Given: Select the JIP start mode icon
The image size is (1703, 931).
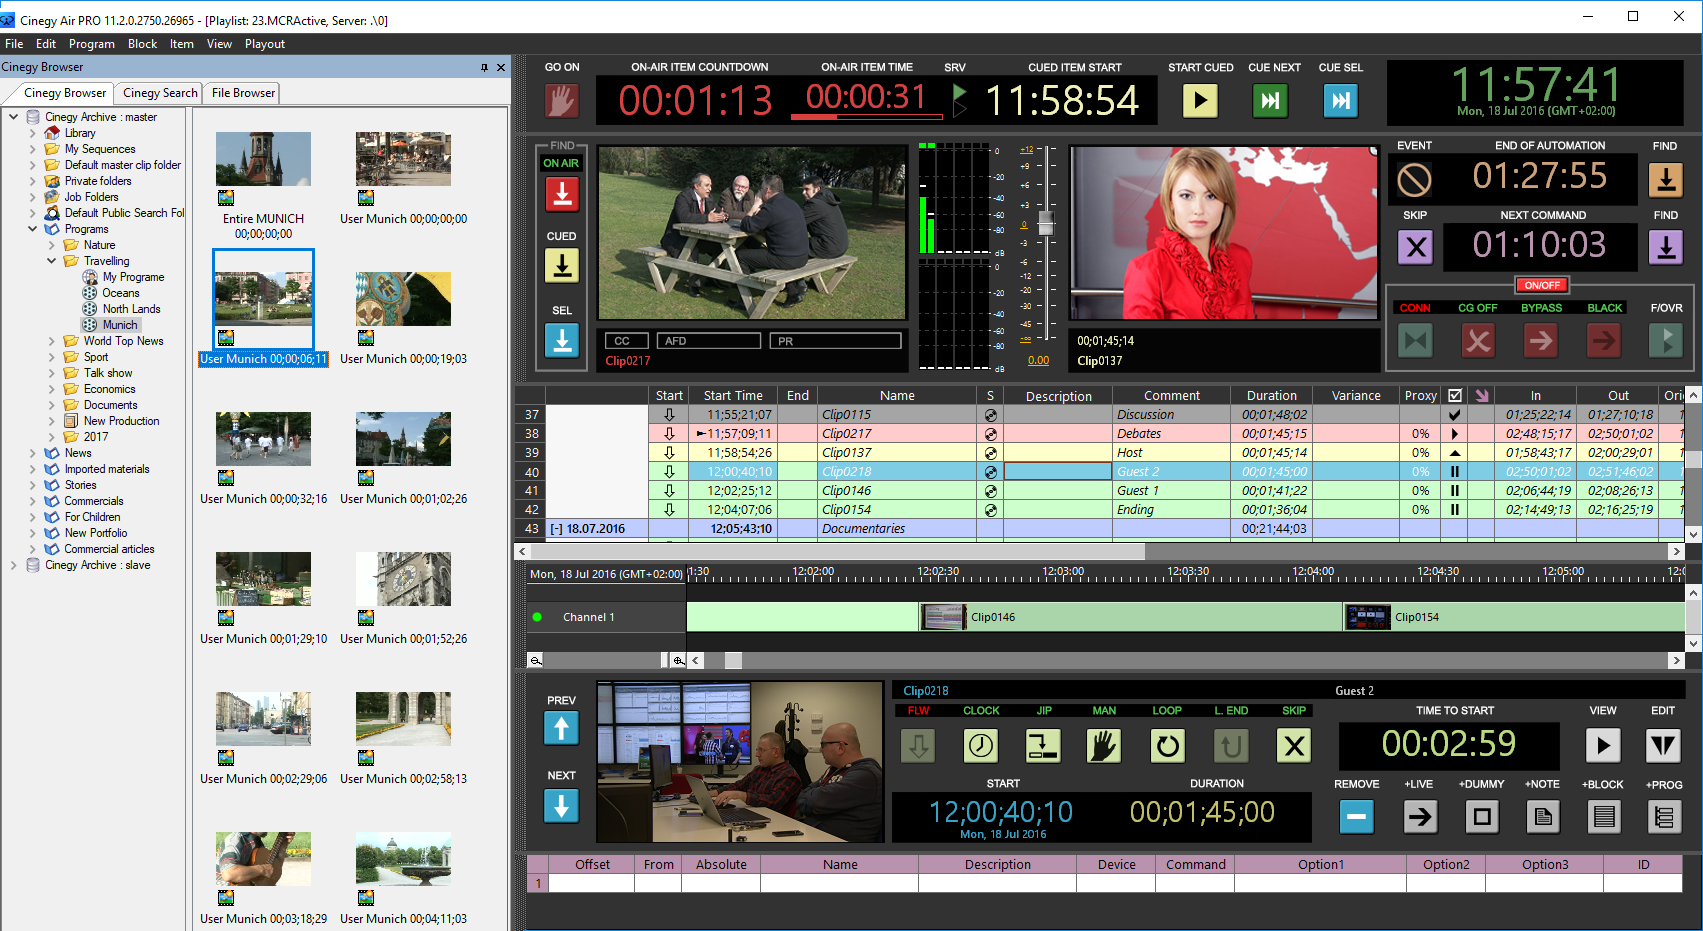Looking at the screenshot, I should (1043, 746).
